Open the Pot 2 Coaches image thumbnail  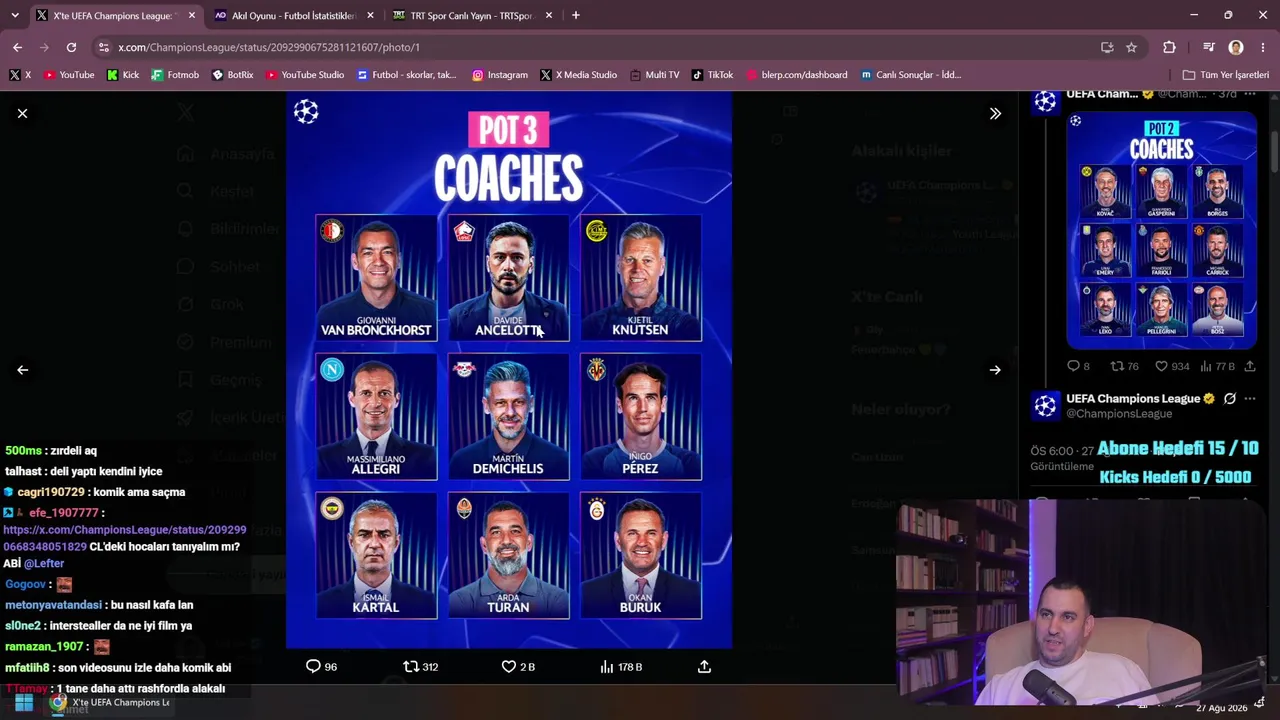(1161, 230)
